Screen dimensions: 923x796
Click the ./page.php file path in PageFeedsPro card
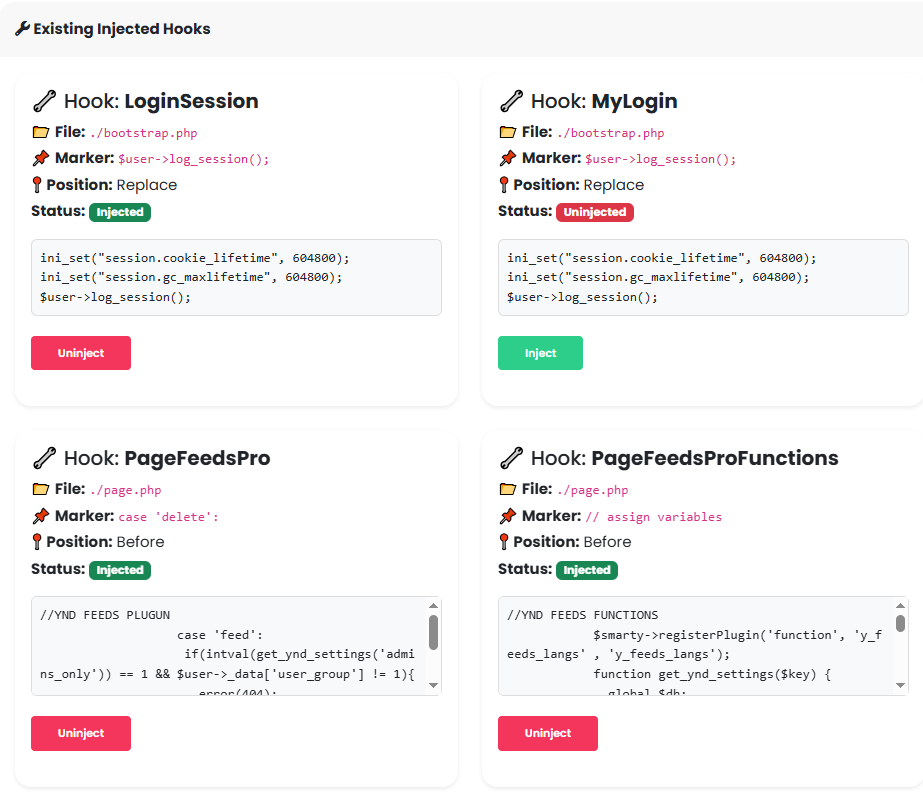coord(125,490)
